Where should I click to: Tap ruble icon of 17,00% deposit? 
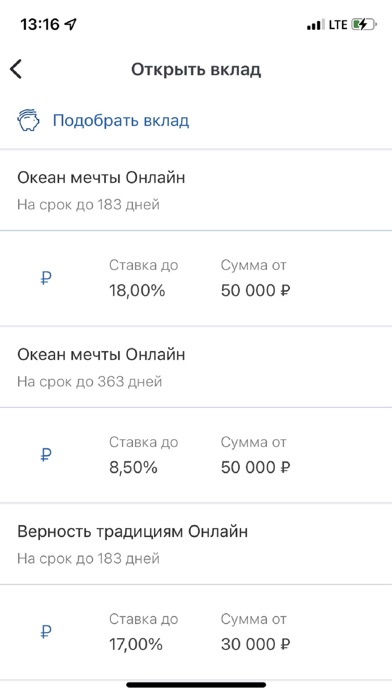pyautogui.click(x=46, y=632)
